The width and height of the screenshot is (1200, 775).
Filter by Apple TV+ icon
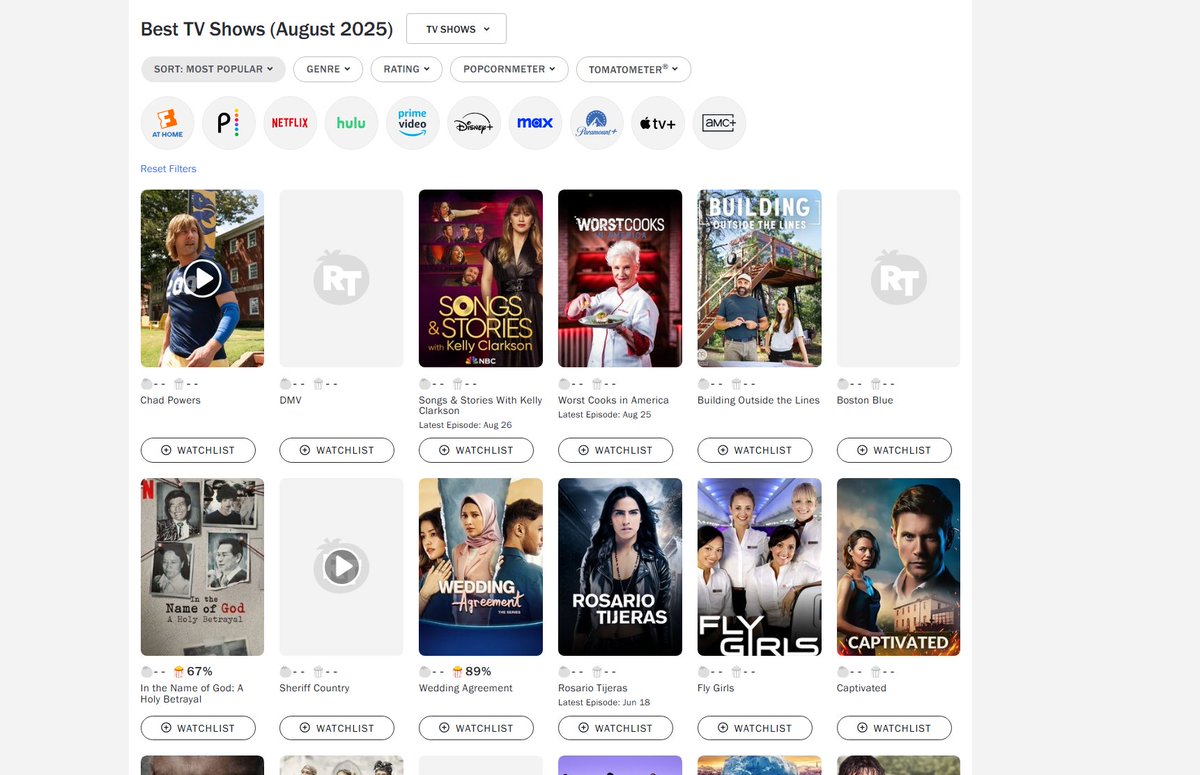coord(658,123)
